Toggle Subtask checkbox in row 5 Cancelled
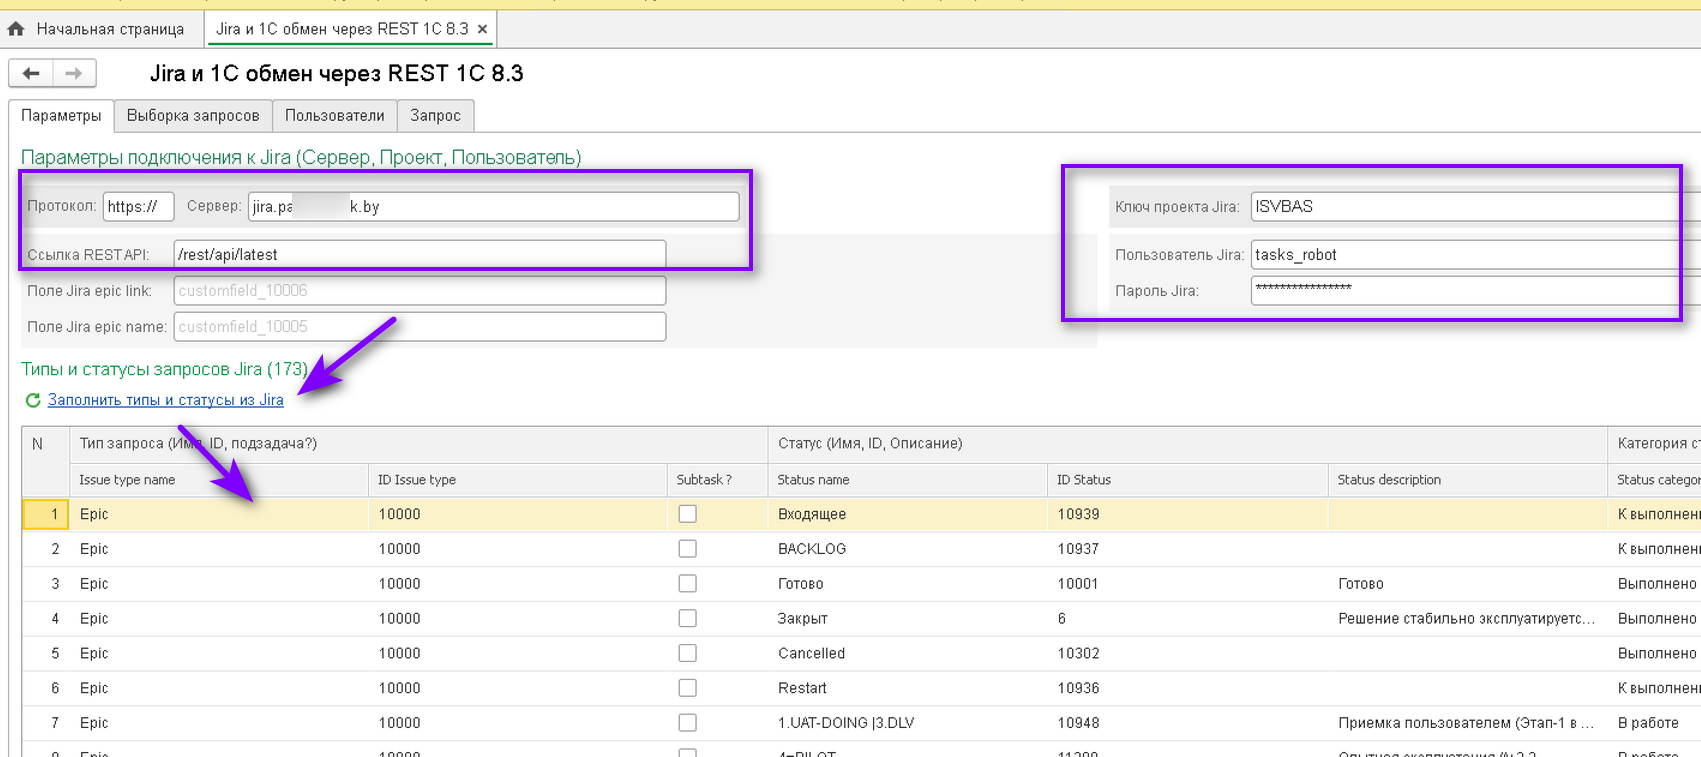 coord(687,653)
